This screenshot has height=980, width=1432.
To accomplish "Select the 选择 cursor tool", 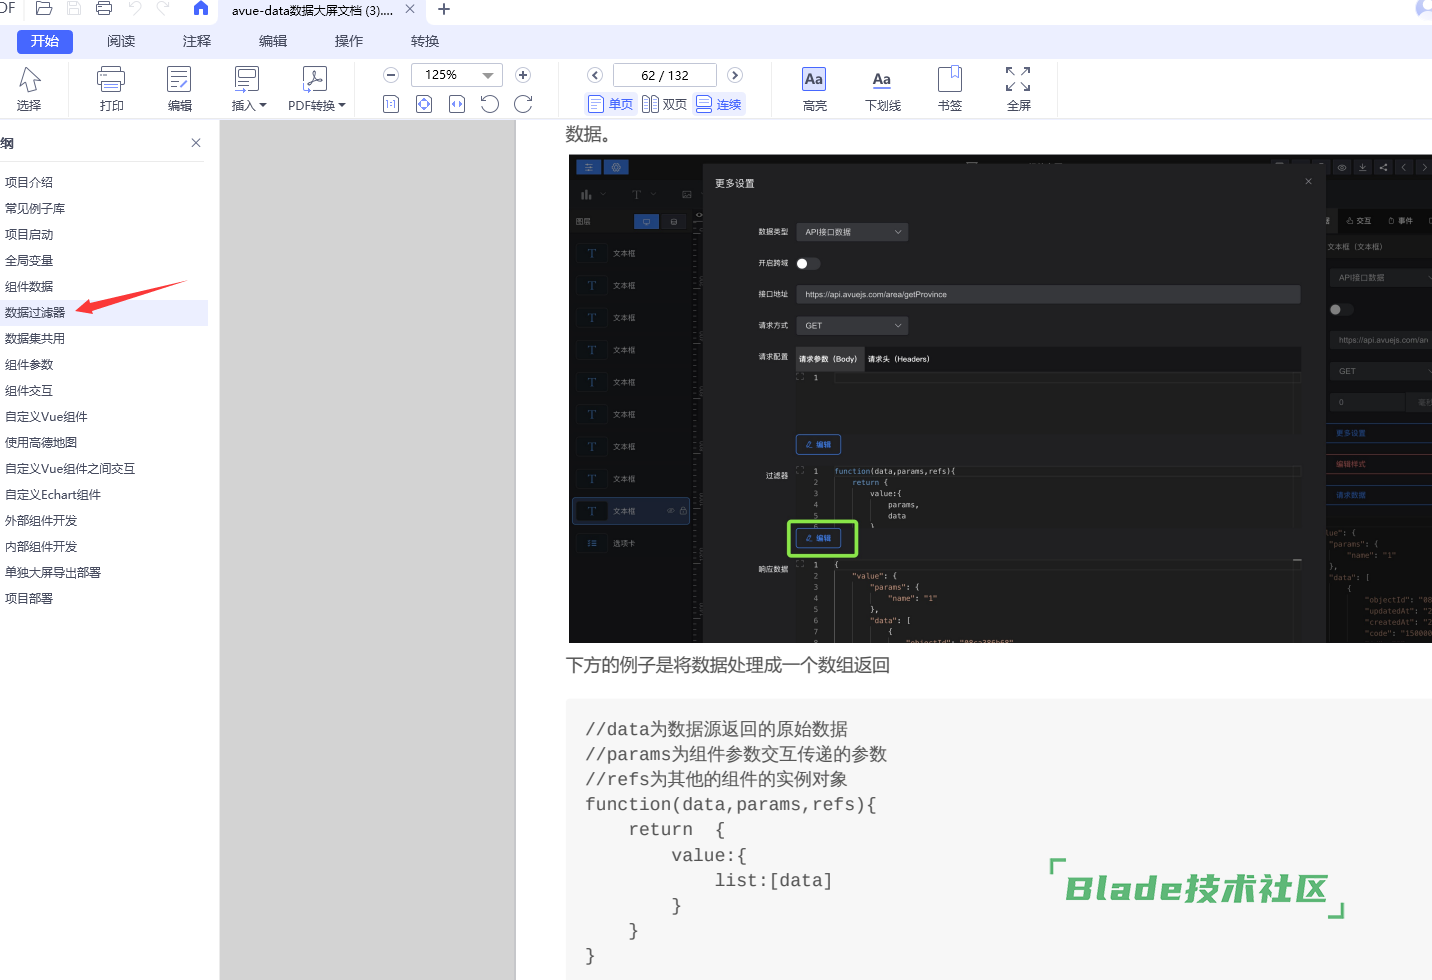I will point(29,89).
